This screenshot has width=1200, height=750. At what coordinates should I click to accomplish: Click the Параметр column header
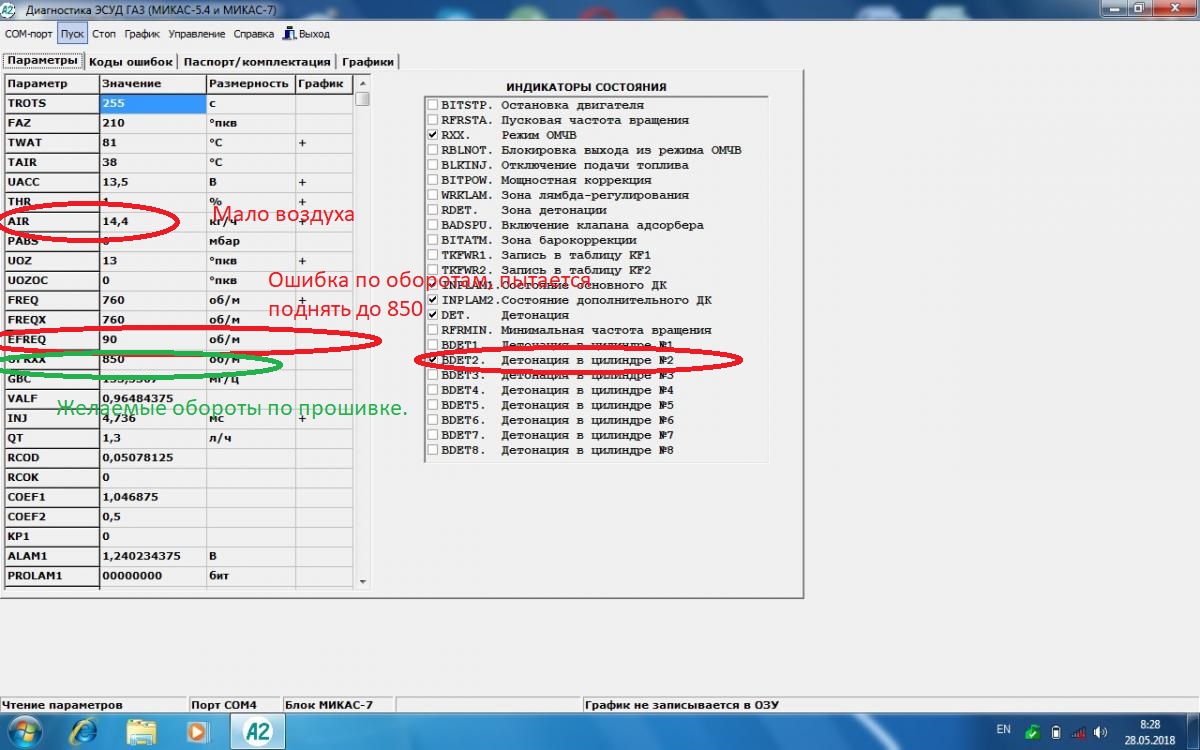tap(52, 84)
